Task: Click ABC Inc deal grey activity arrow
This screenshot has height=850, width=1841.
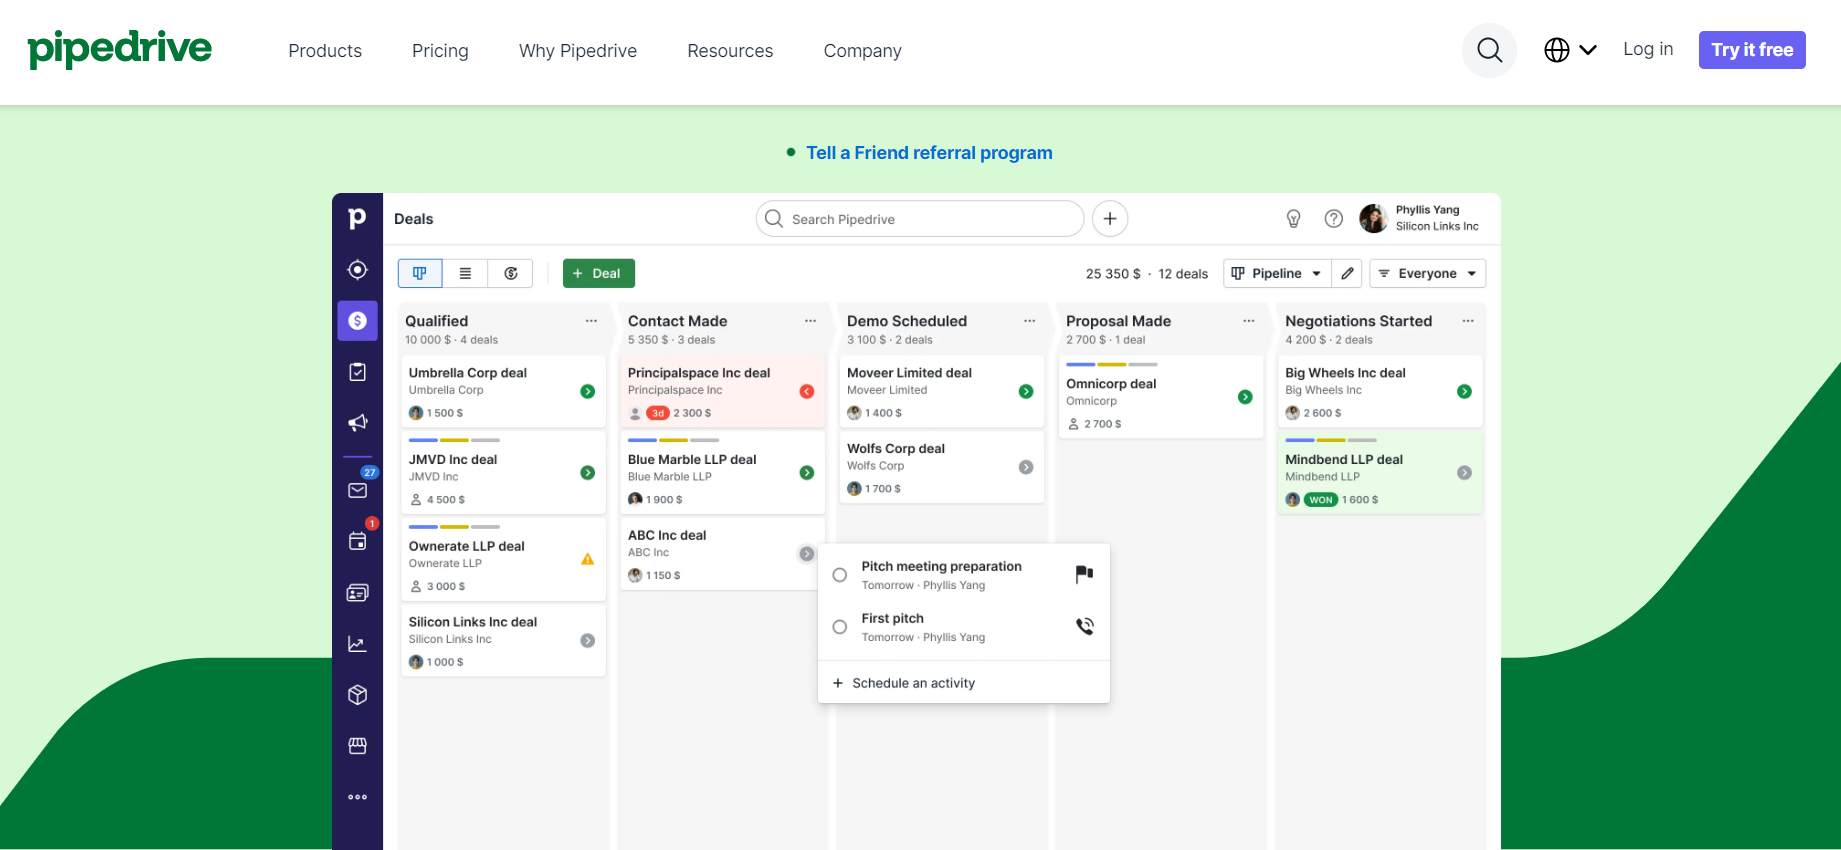Action: coord(807,554)
